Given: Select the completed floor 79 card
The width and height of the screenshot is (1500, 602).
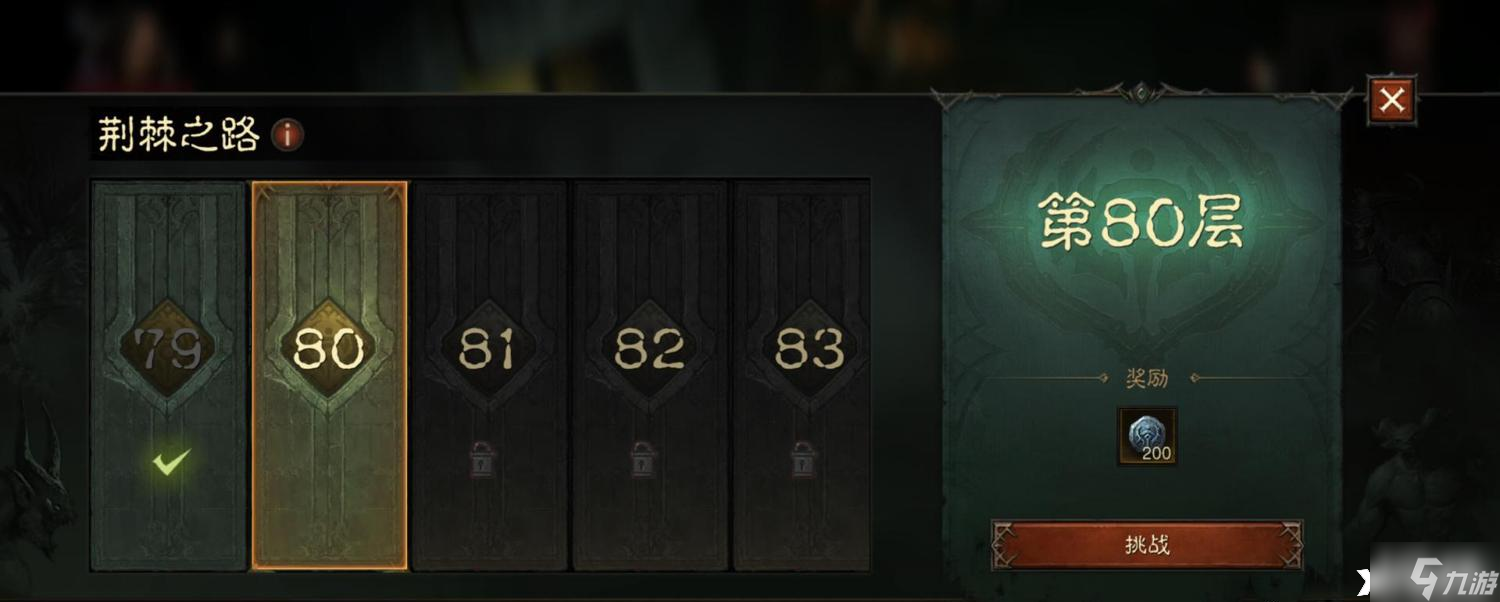Looking at the screenshot, I should (x=169, y=375).
